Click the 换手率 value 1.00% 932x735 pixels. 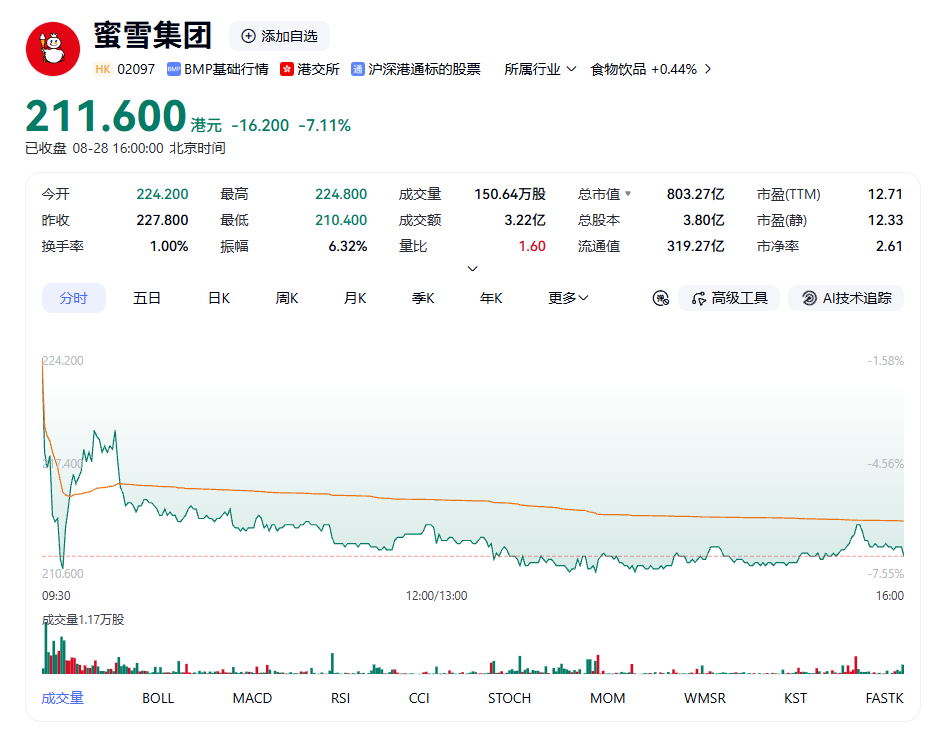[x=169, y=246]
